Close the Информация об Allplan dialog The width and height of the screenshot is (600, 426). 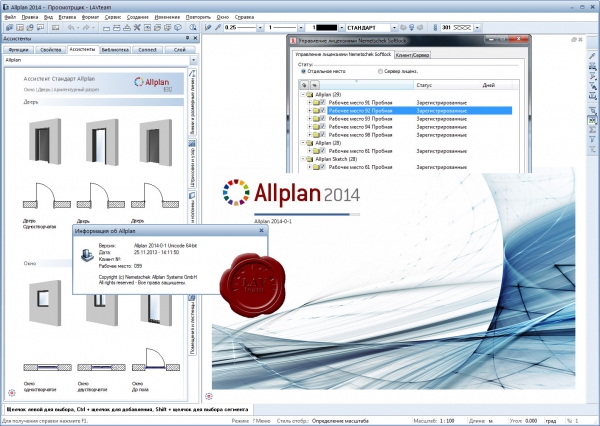point(261,230)
